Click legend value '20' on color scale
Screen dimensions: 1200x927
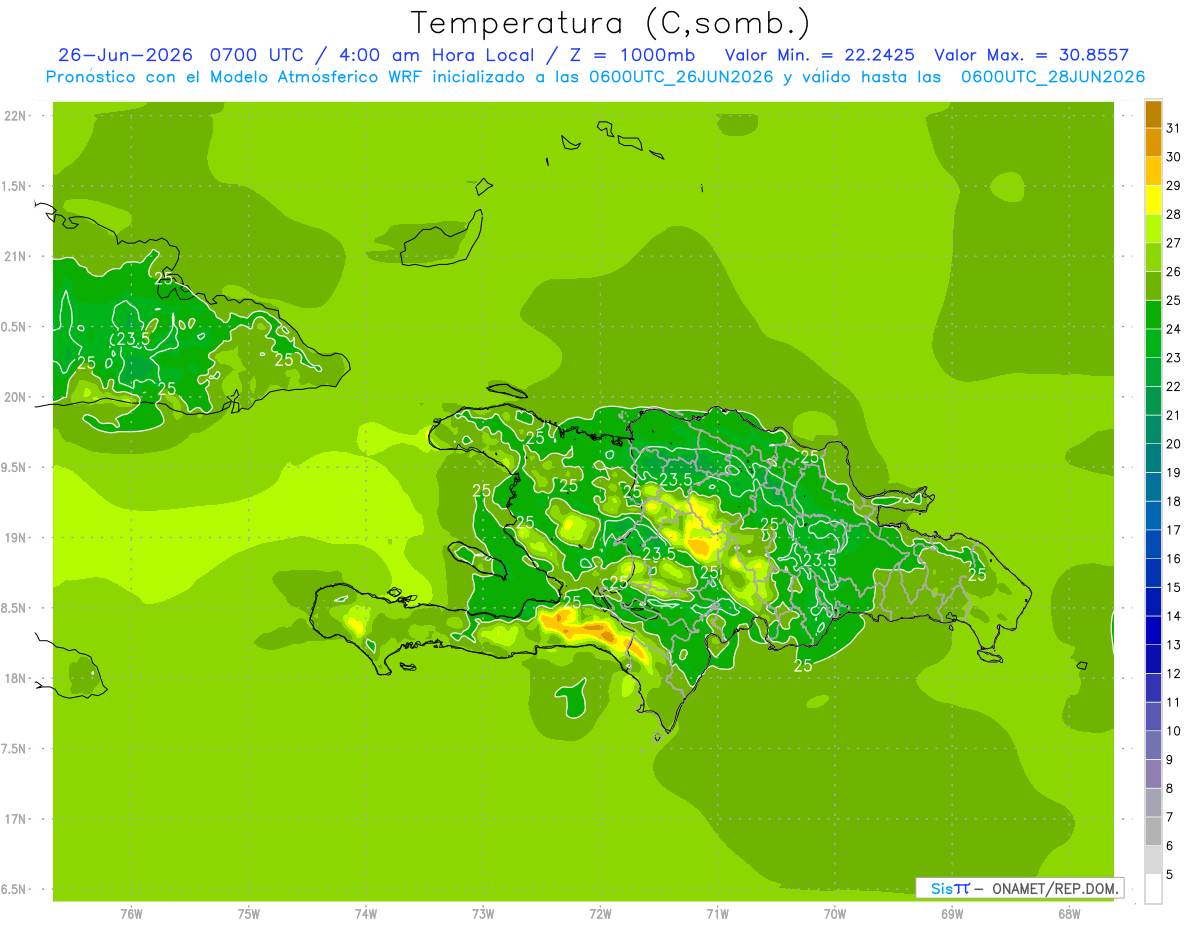(1174, 444)
